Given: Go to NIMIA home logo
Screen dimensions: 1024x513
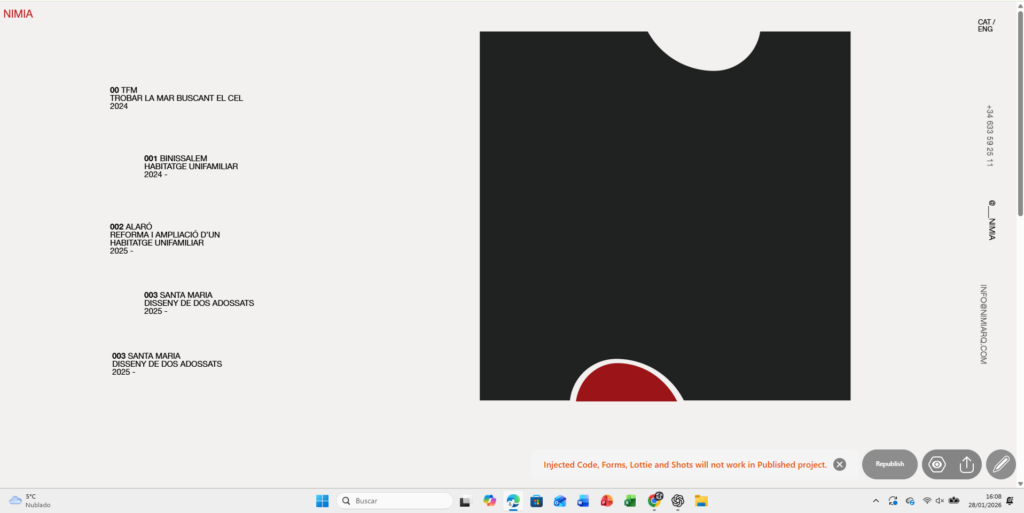Looking at the screenshot, I should pyautogui.click(x=18, y=14).
